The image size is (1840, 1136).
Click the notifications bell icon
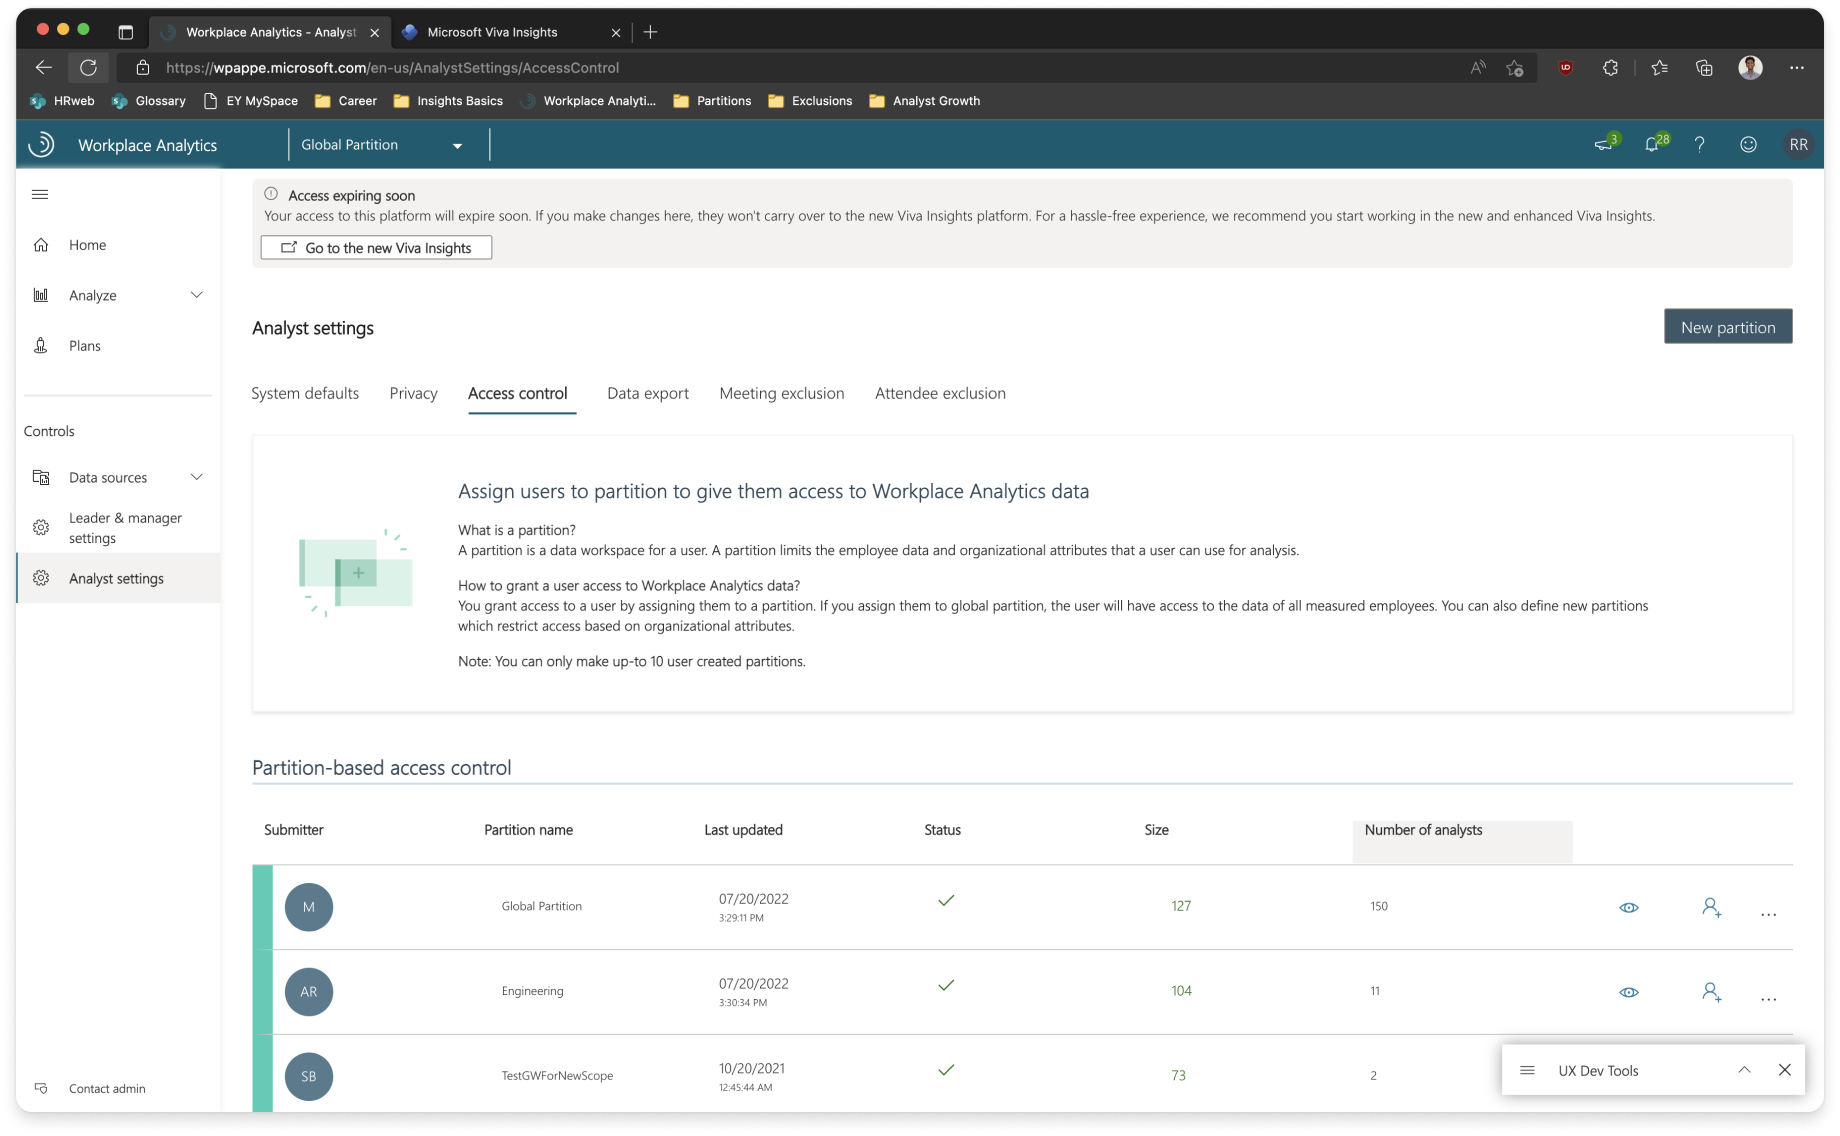(x=1652, y=145)
